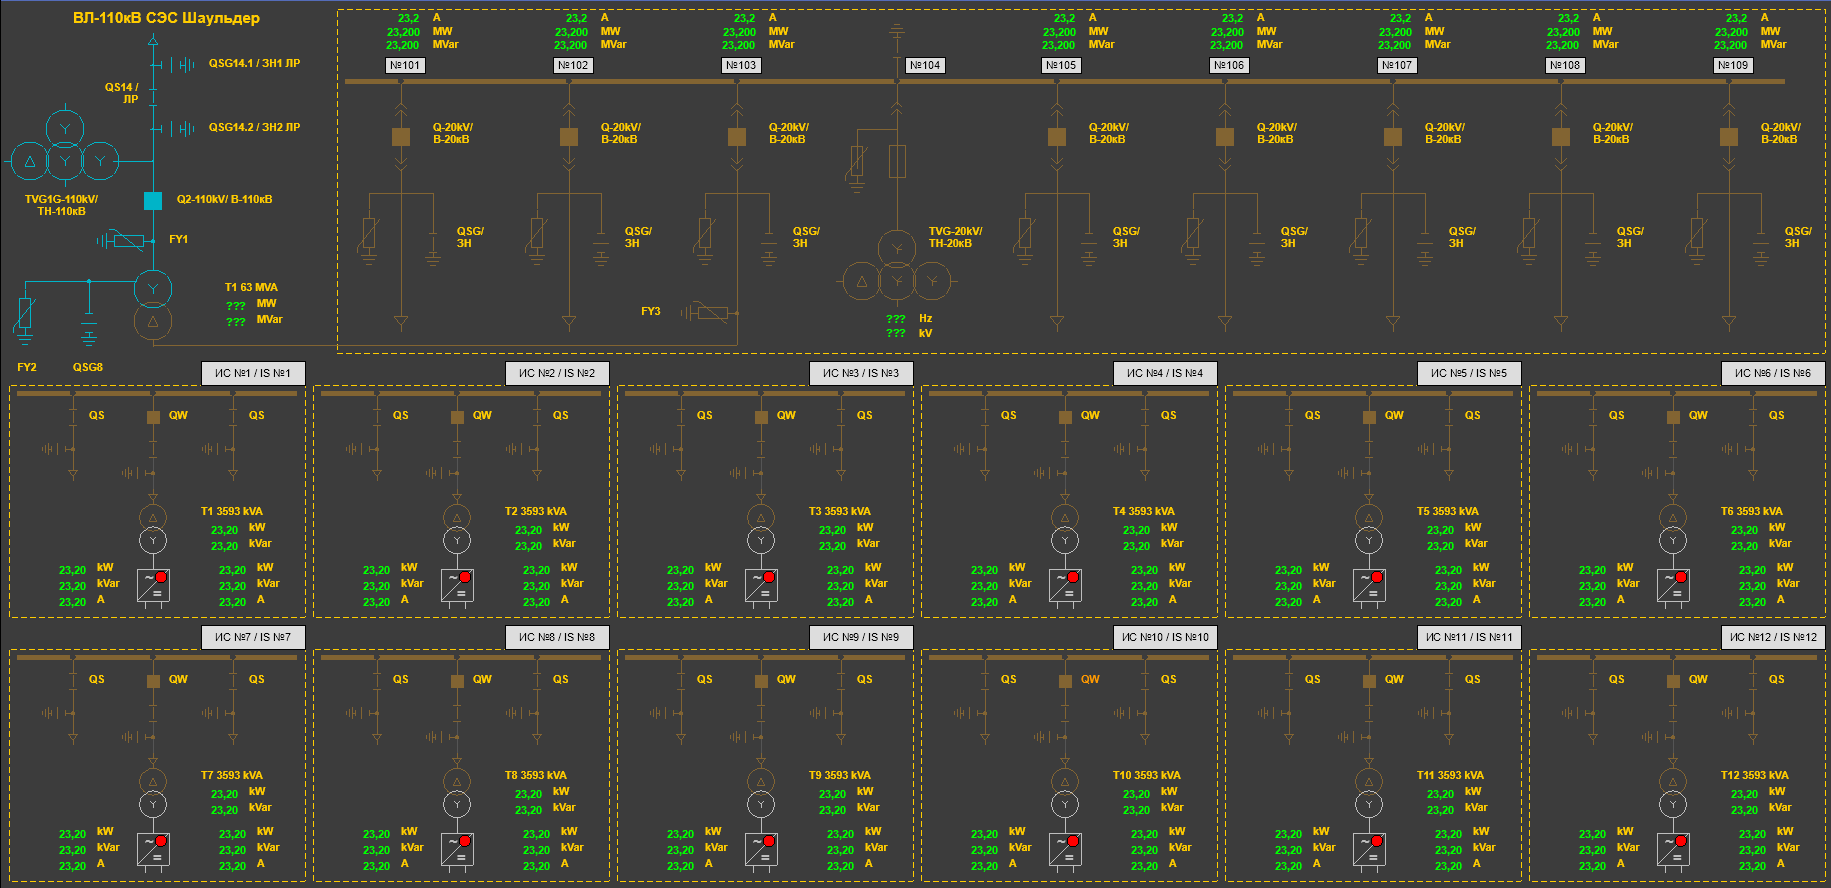Select the T12 3593 kVA transformer symbol
The height and width of the screenshot is (888, 1831).
click(x=1673, y=793)
